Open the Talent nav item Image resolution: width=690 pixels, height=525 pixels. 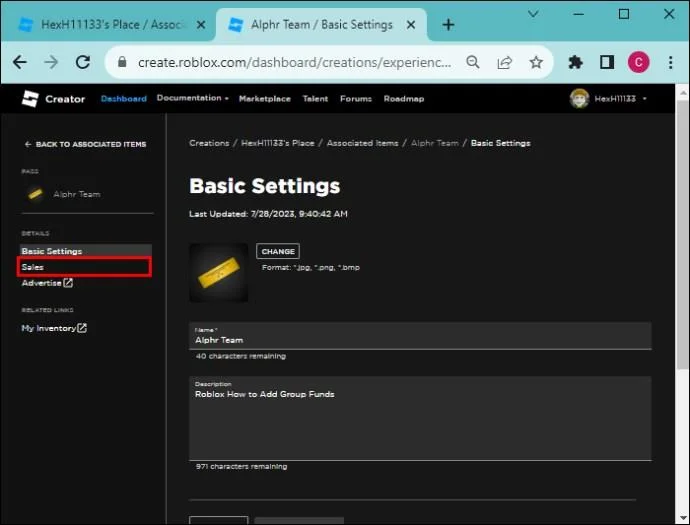[315, 99]
